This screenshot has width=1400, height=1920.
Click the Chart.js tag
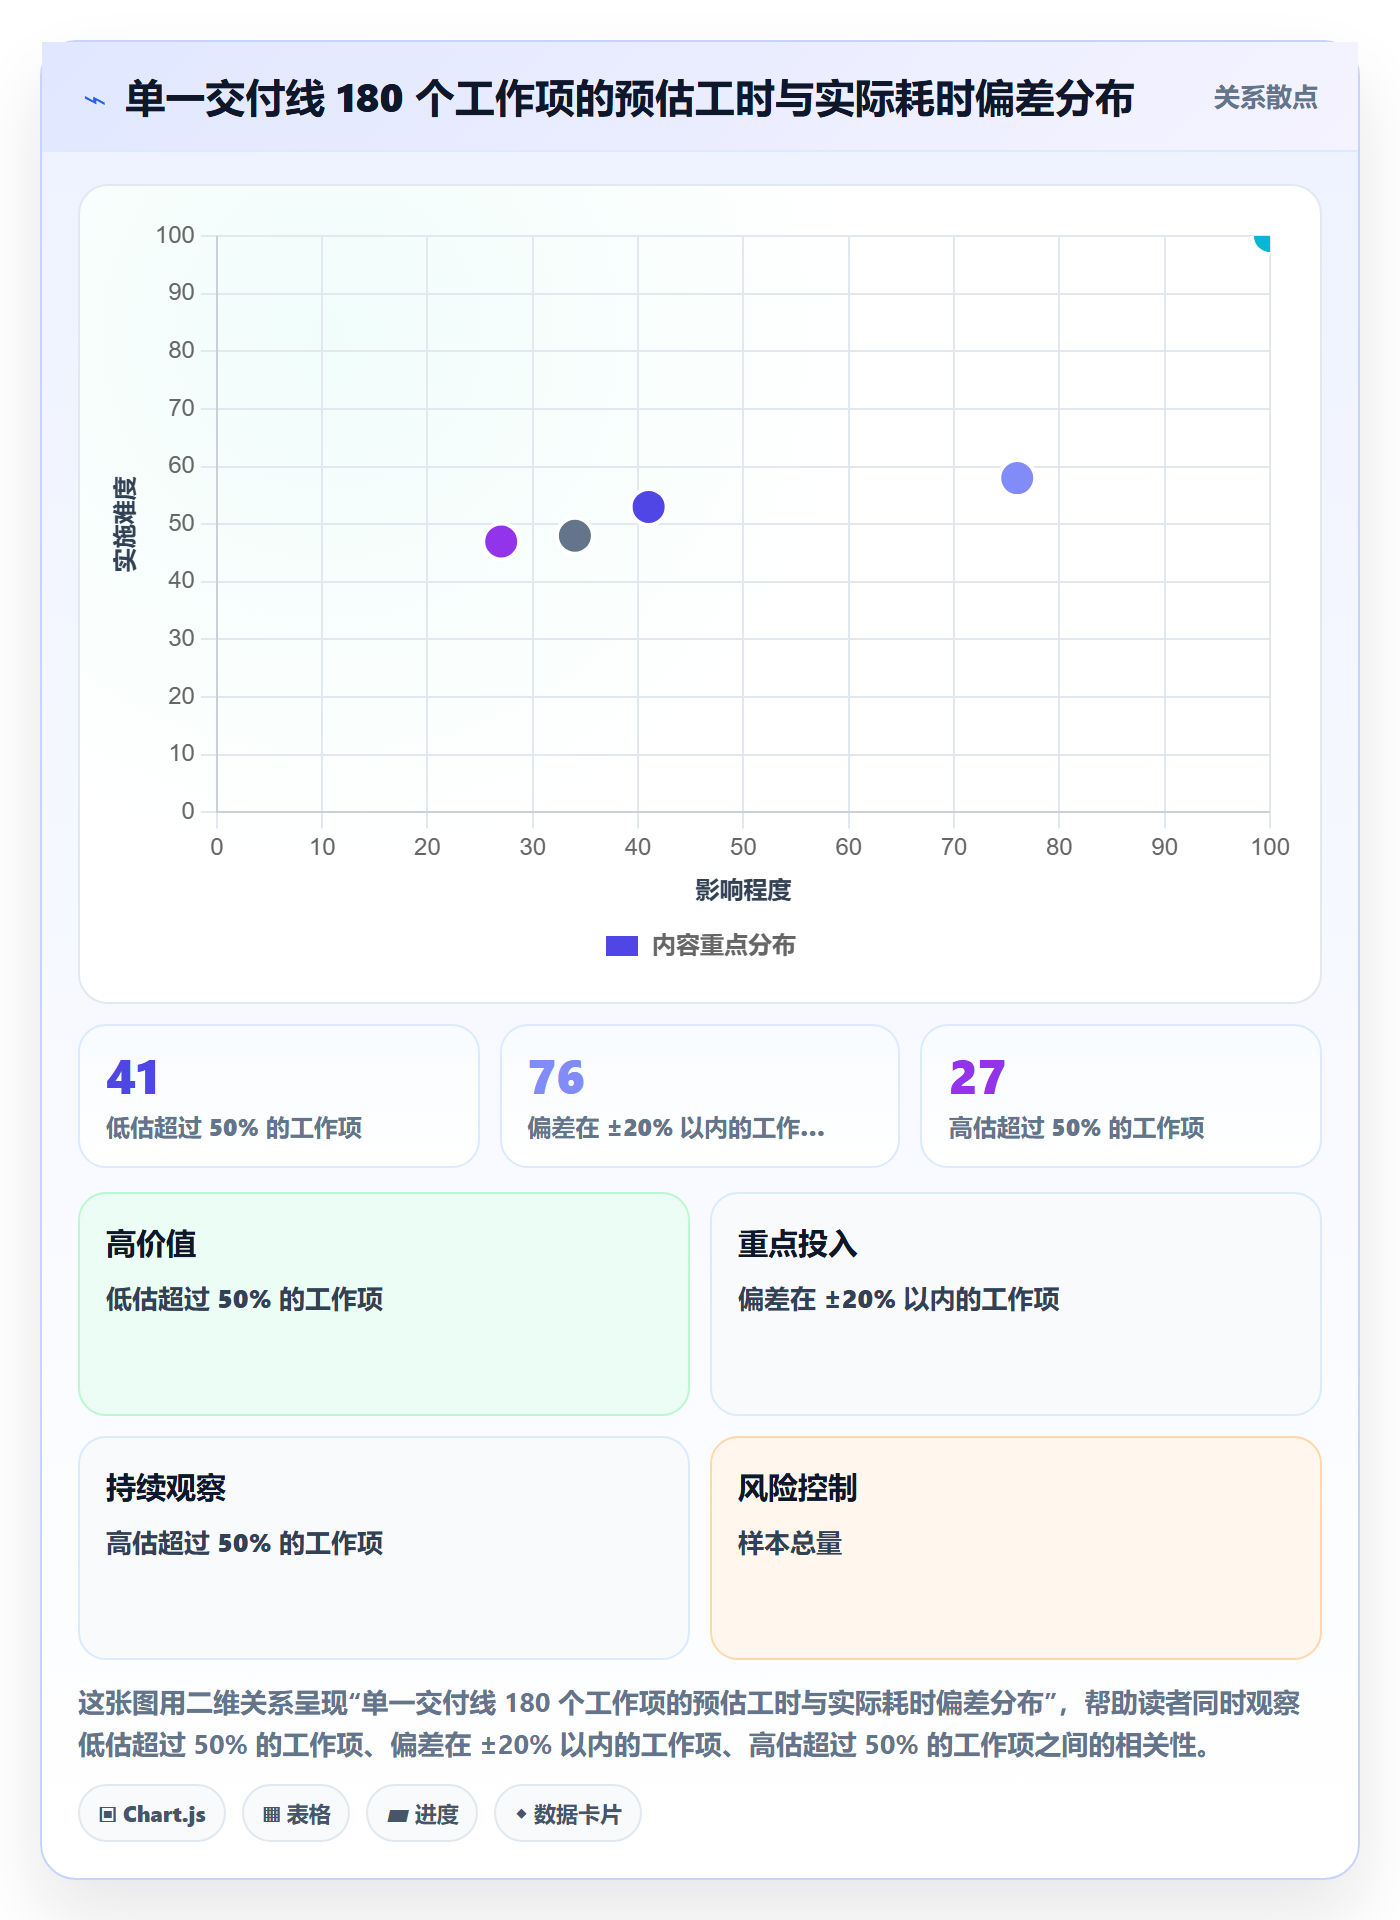click(152, 1814)
